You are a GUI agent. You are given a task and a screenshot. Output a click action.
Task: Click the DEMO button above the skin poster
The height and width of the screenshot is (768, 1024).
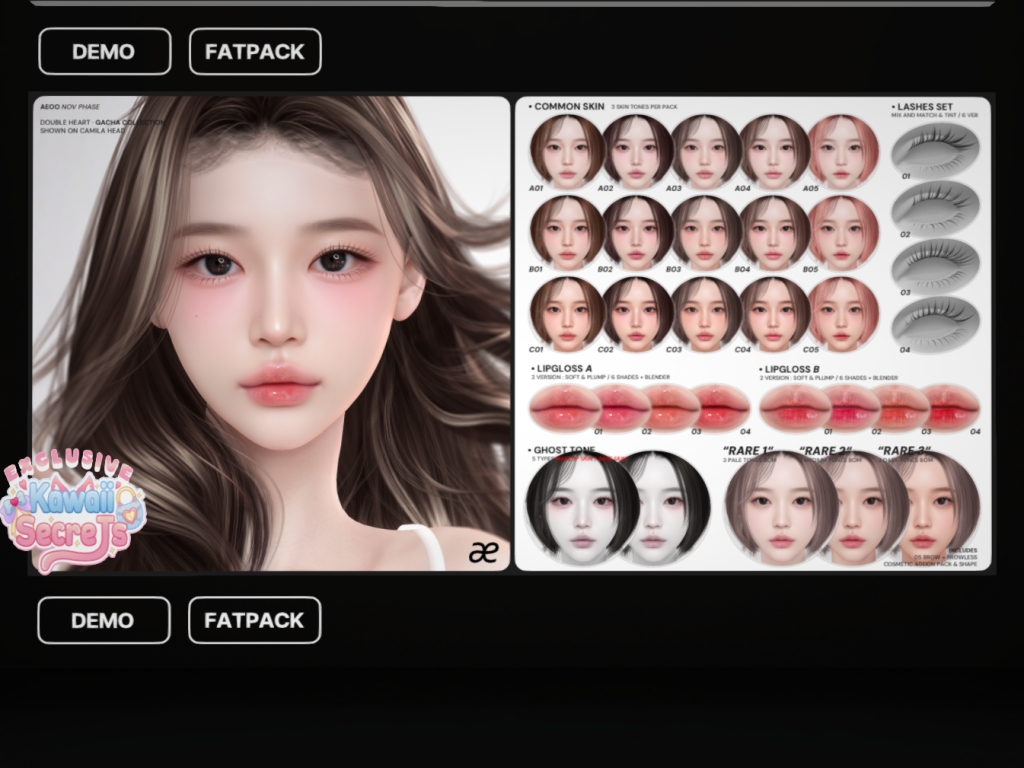(104, 52)
